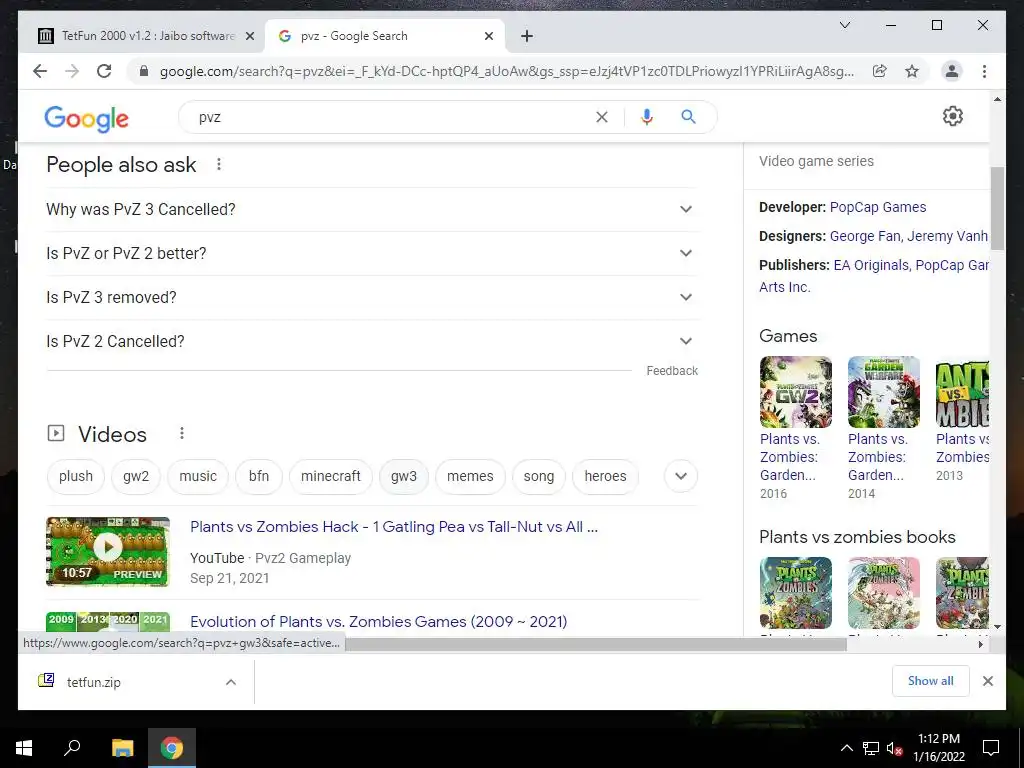Open Chrome's three-dot menu
The width and height of the screenshot is (1024, 768).
984,71
